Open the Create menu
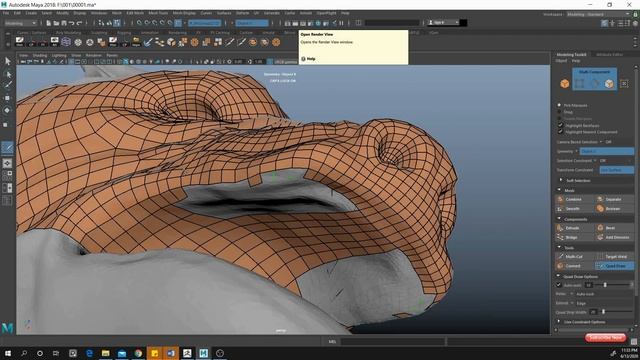This screenshot has width=640, height=360. click(x=31, y=13)
